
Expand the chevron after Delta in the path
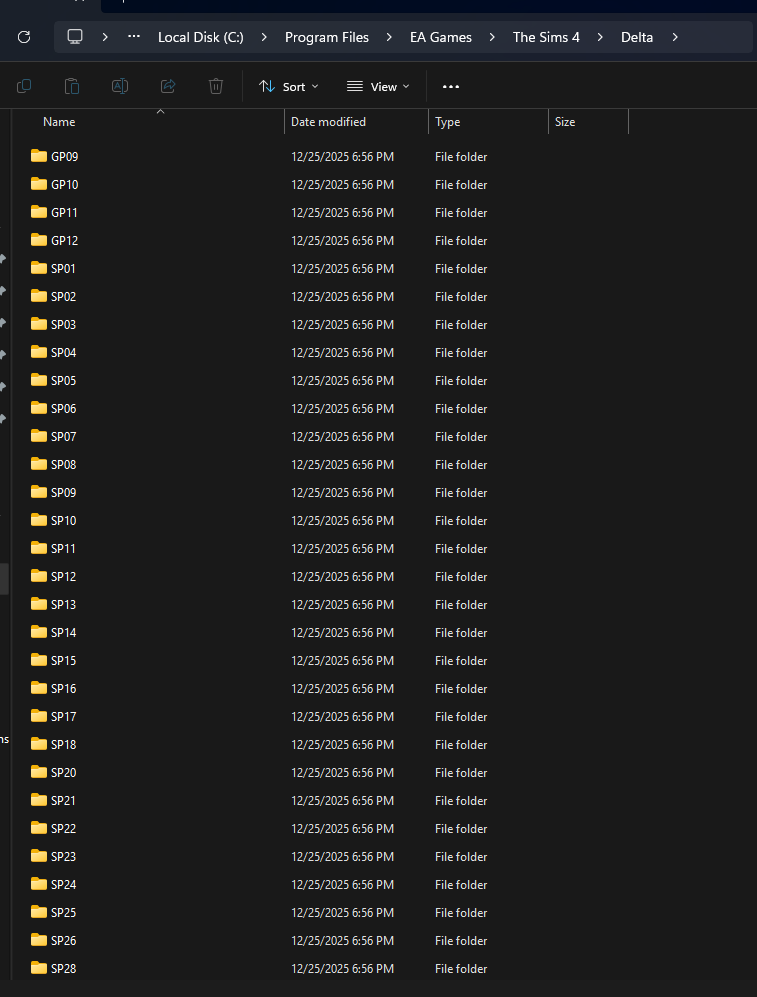point(676,37)
